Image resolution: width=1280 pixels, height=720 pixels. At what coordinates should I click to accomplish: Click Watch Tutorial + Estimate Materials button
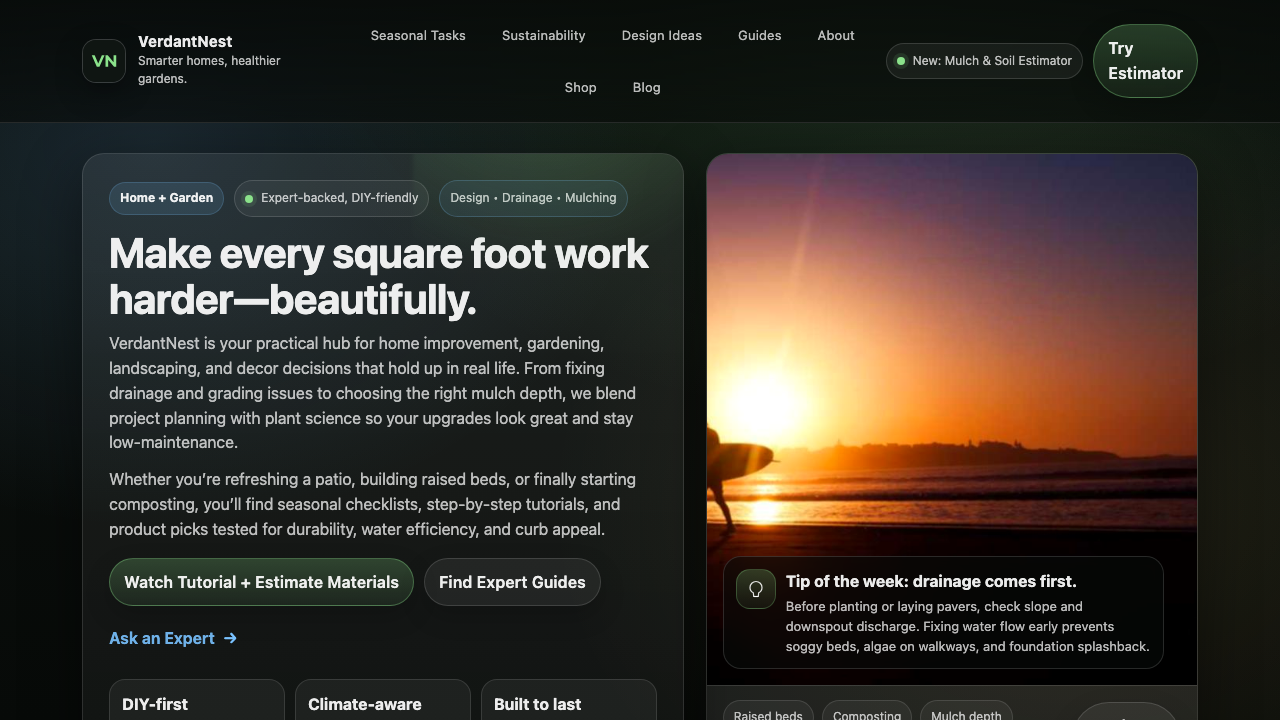point(261,582)
